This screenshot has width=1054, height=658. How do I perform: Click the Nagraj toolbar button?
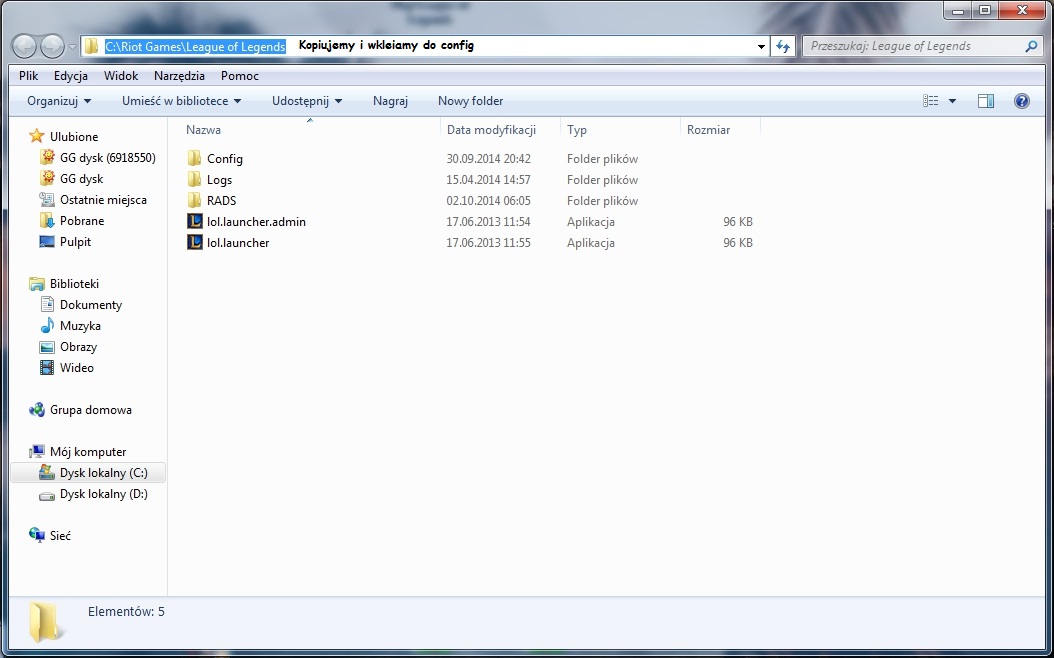[391, 101]
